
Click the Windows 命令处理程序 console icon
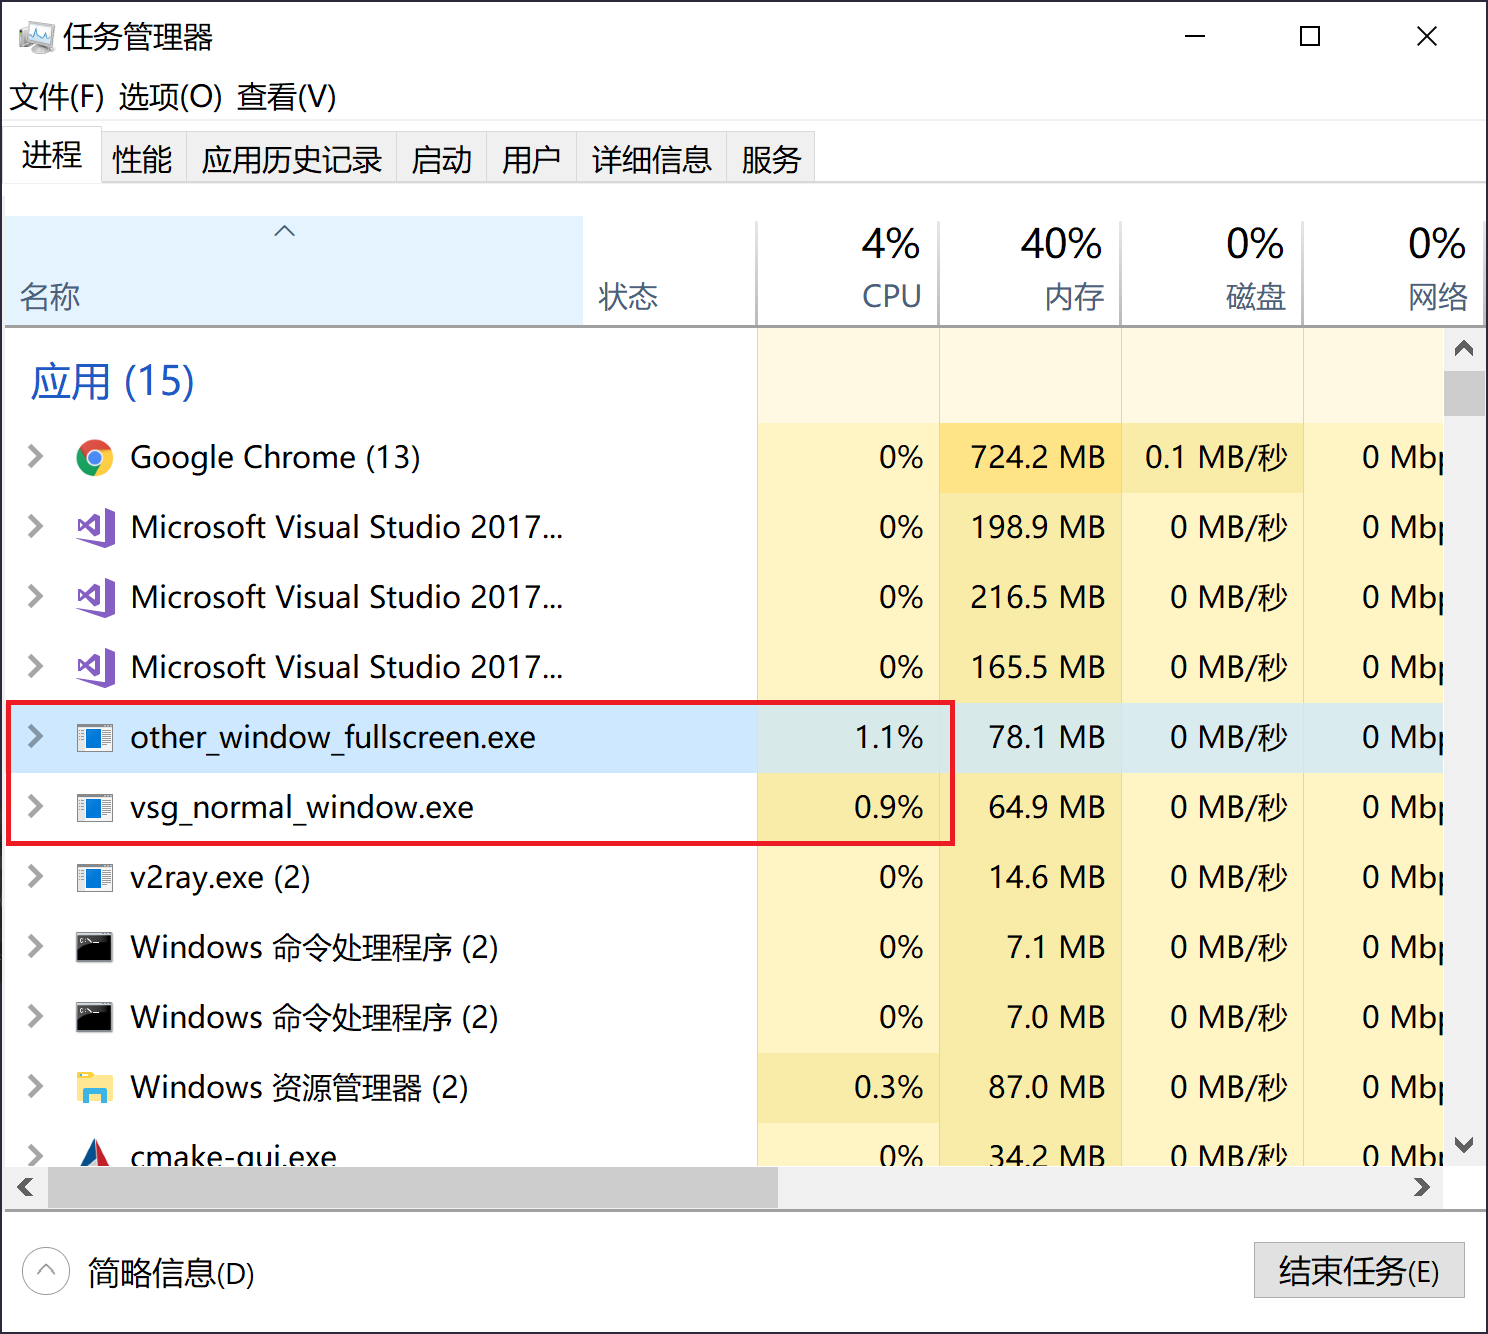[93, 947]
